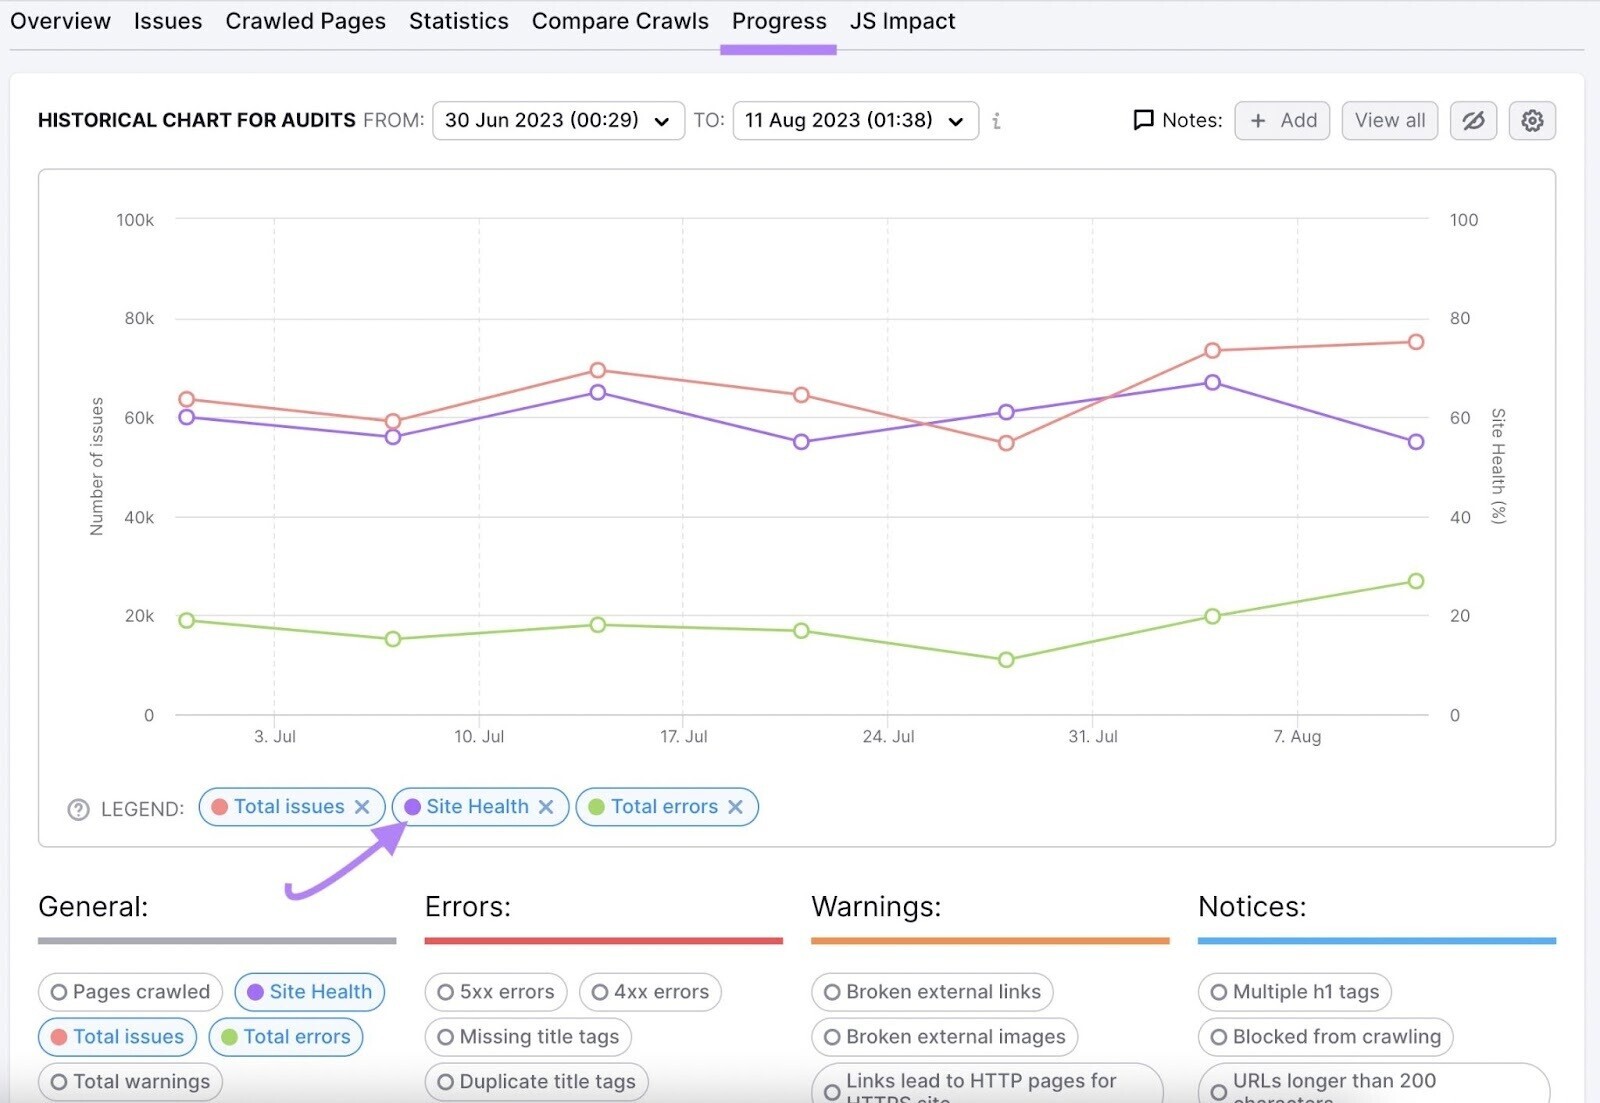Click the highest red data point on chart

tap(1415, 341)
